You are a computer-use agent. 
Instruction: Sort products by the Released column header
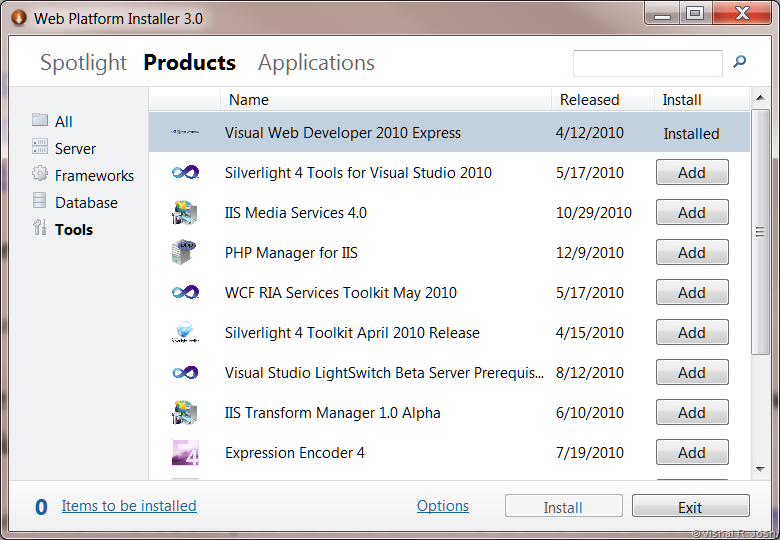[x=590, y=100]
